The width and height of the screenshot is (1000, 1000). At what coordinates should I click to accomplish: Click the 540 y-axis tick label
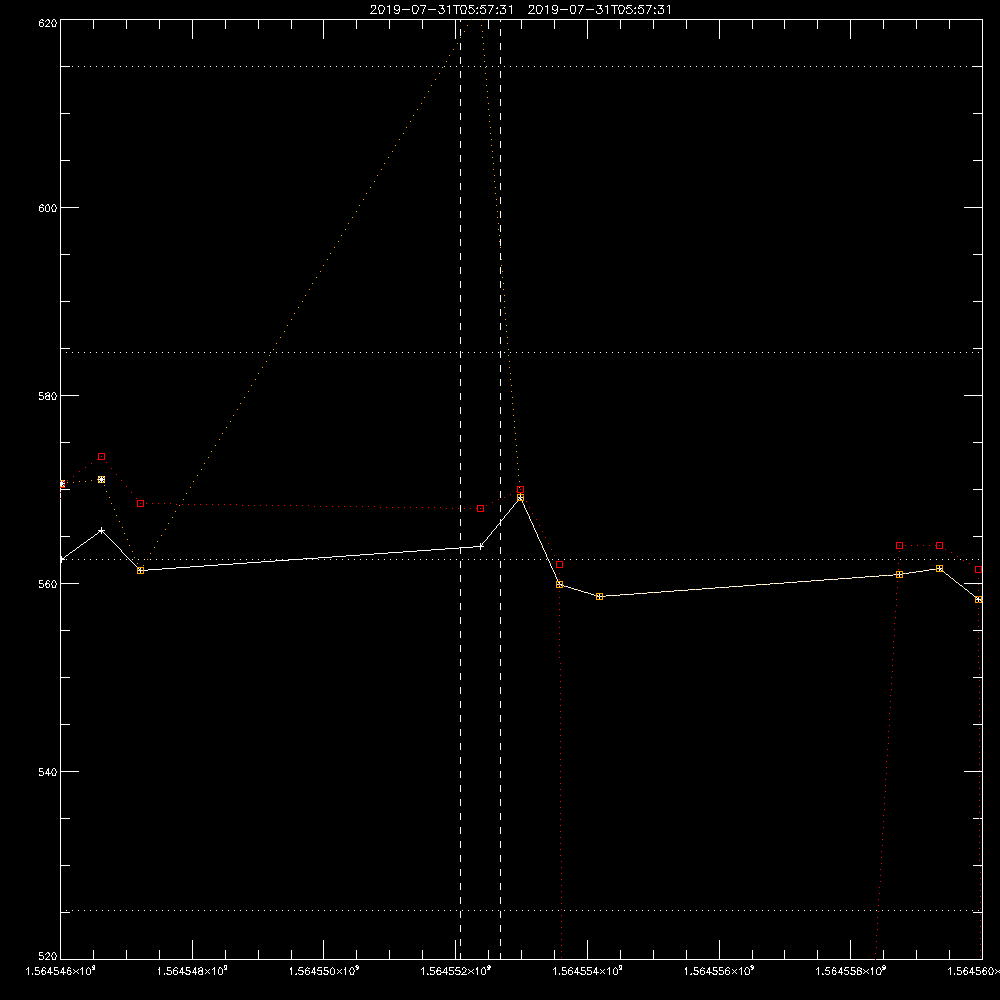48,772
